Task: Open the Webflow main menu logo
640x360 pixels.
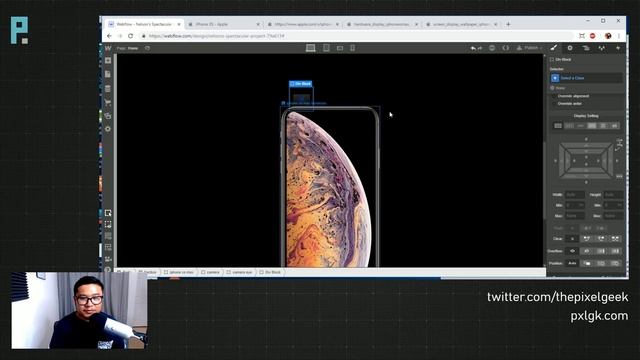Action: pyautogui.click(x=108, y=48)
